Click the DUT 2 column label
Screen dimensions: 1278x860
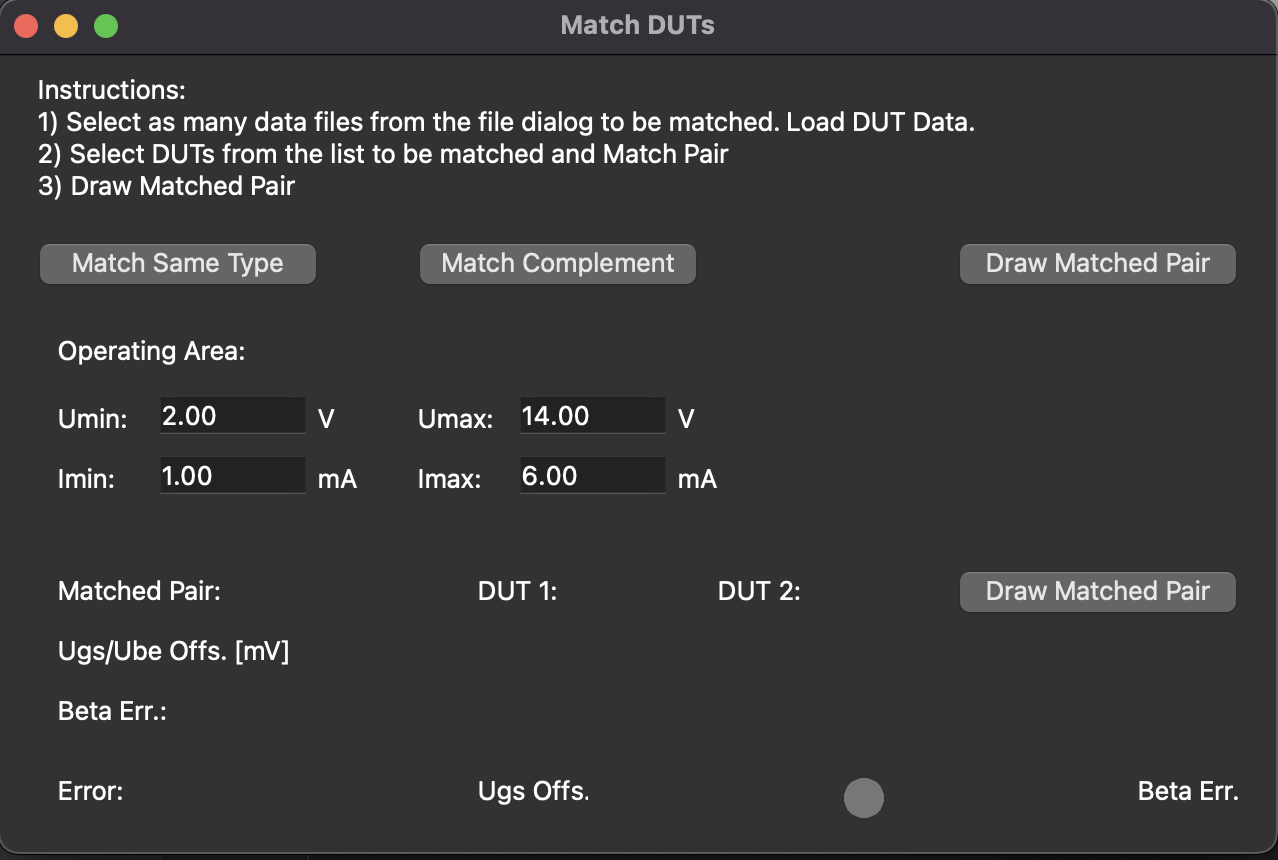coord(759,591)
